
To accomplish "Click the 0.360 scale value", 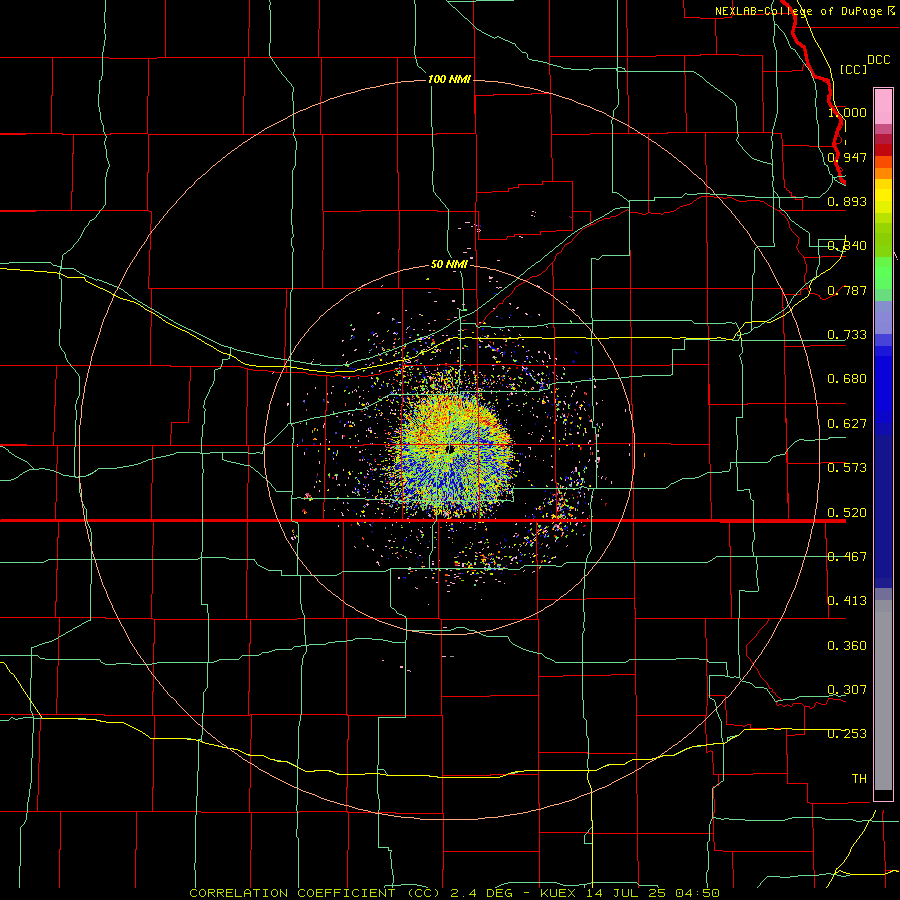I will tap(847, 646).
